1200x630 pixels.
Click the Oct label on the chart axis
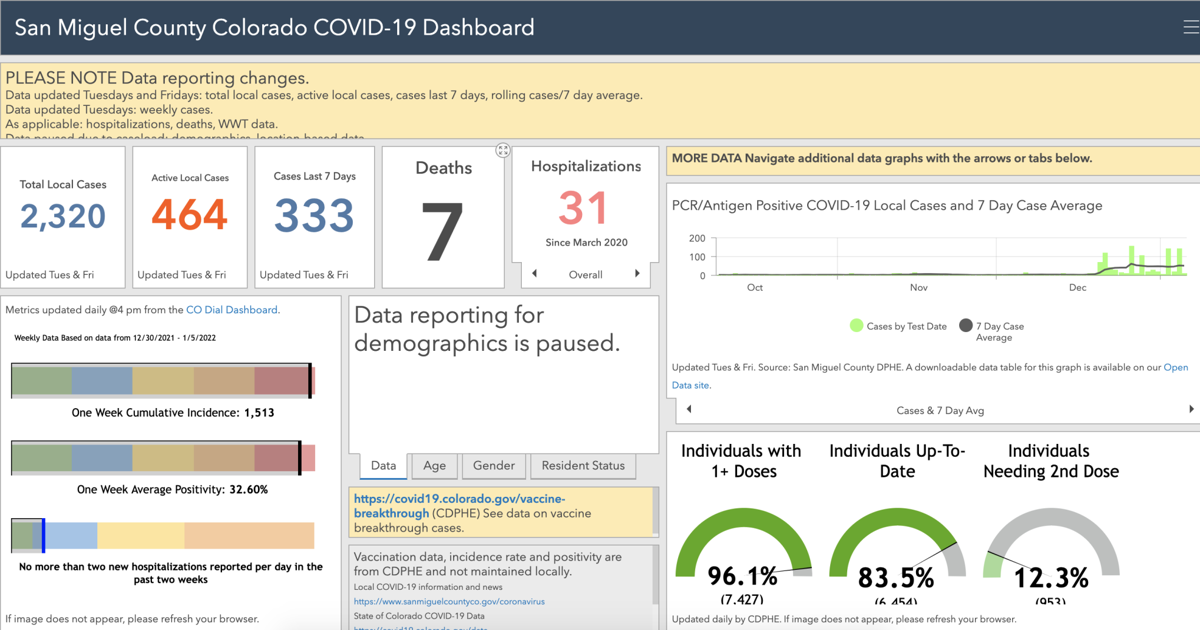tap(755, 288)
